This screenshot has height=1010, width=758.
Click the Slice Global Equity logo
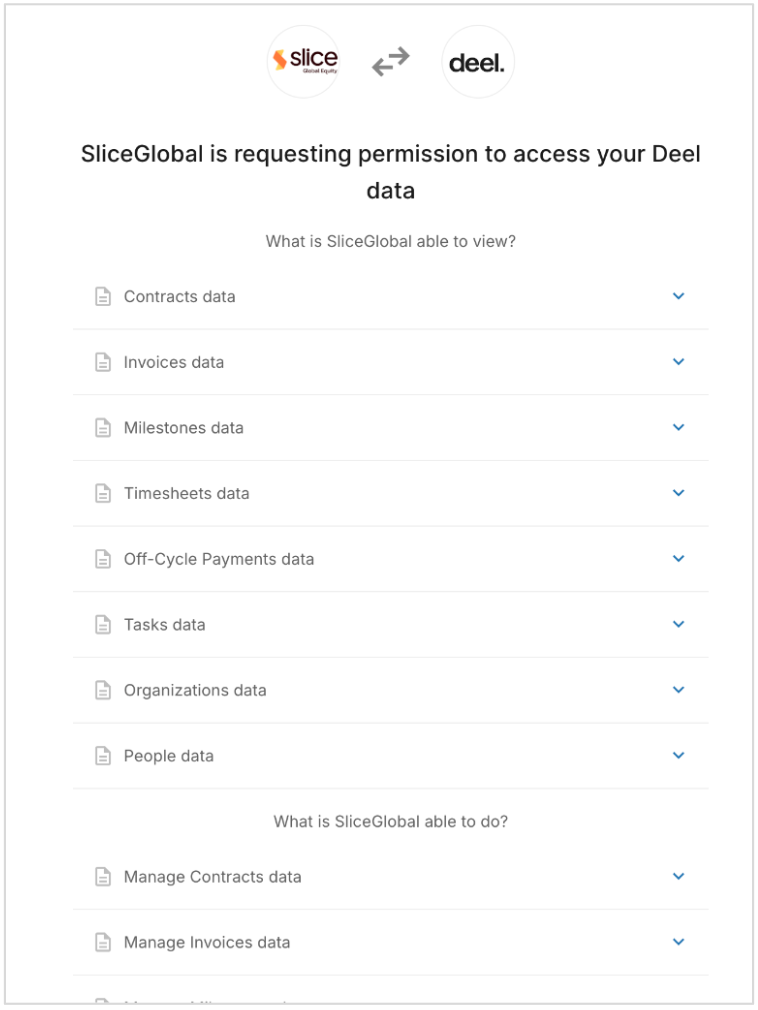coord(305,61)
